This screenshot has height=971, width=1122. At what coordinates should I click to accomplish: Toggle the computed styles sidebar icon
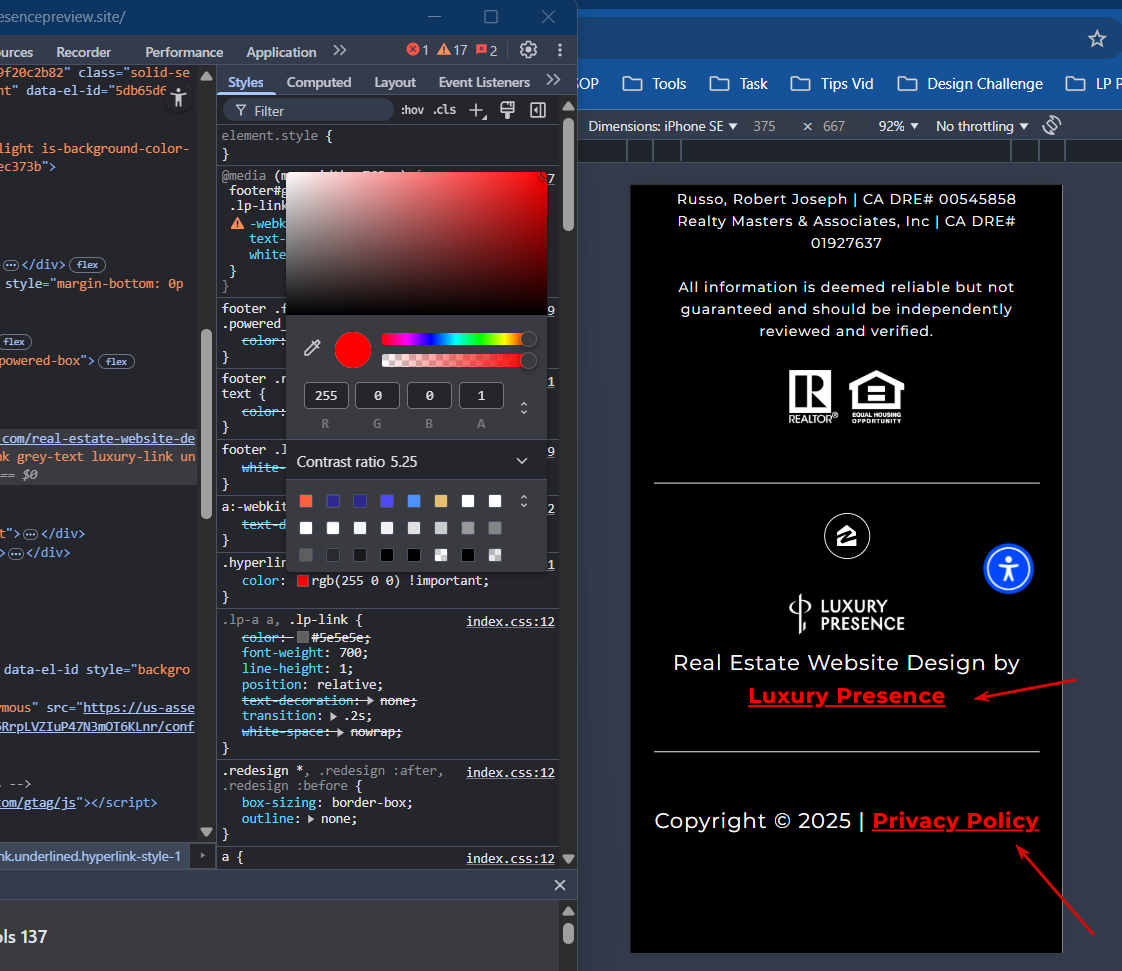click(538, 110)
